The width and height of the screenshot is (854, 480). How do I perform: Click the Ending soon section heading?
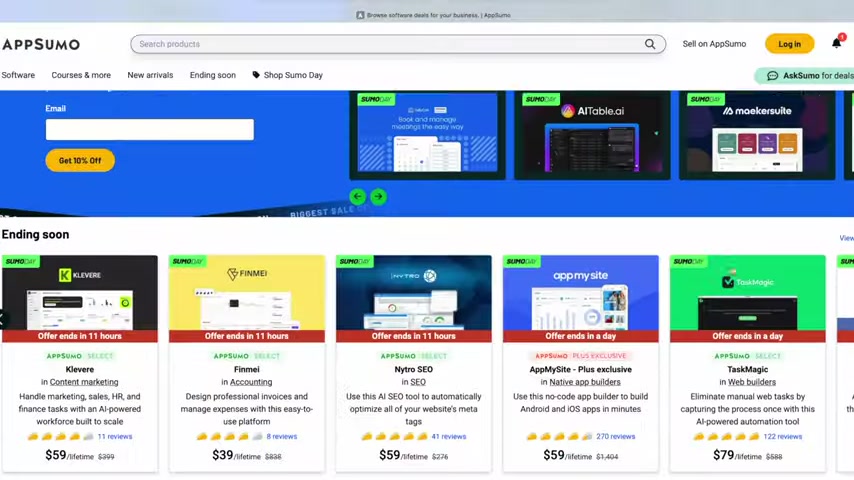click(x=35, y=234)
